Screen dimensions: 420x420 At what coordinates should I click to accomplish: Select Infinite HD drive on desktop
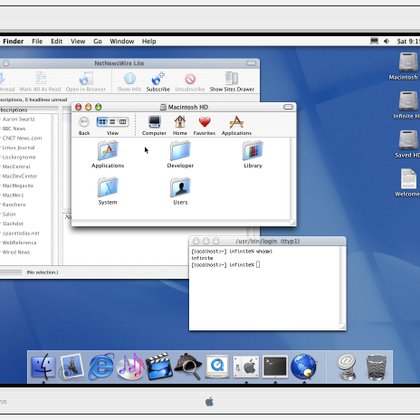coord(408,105)
